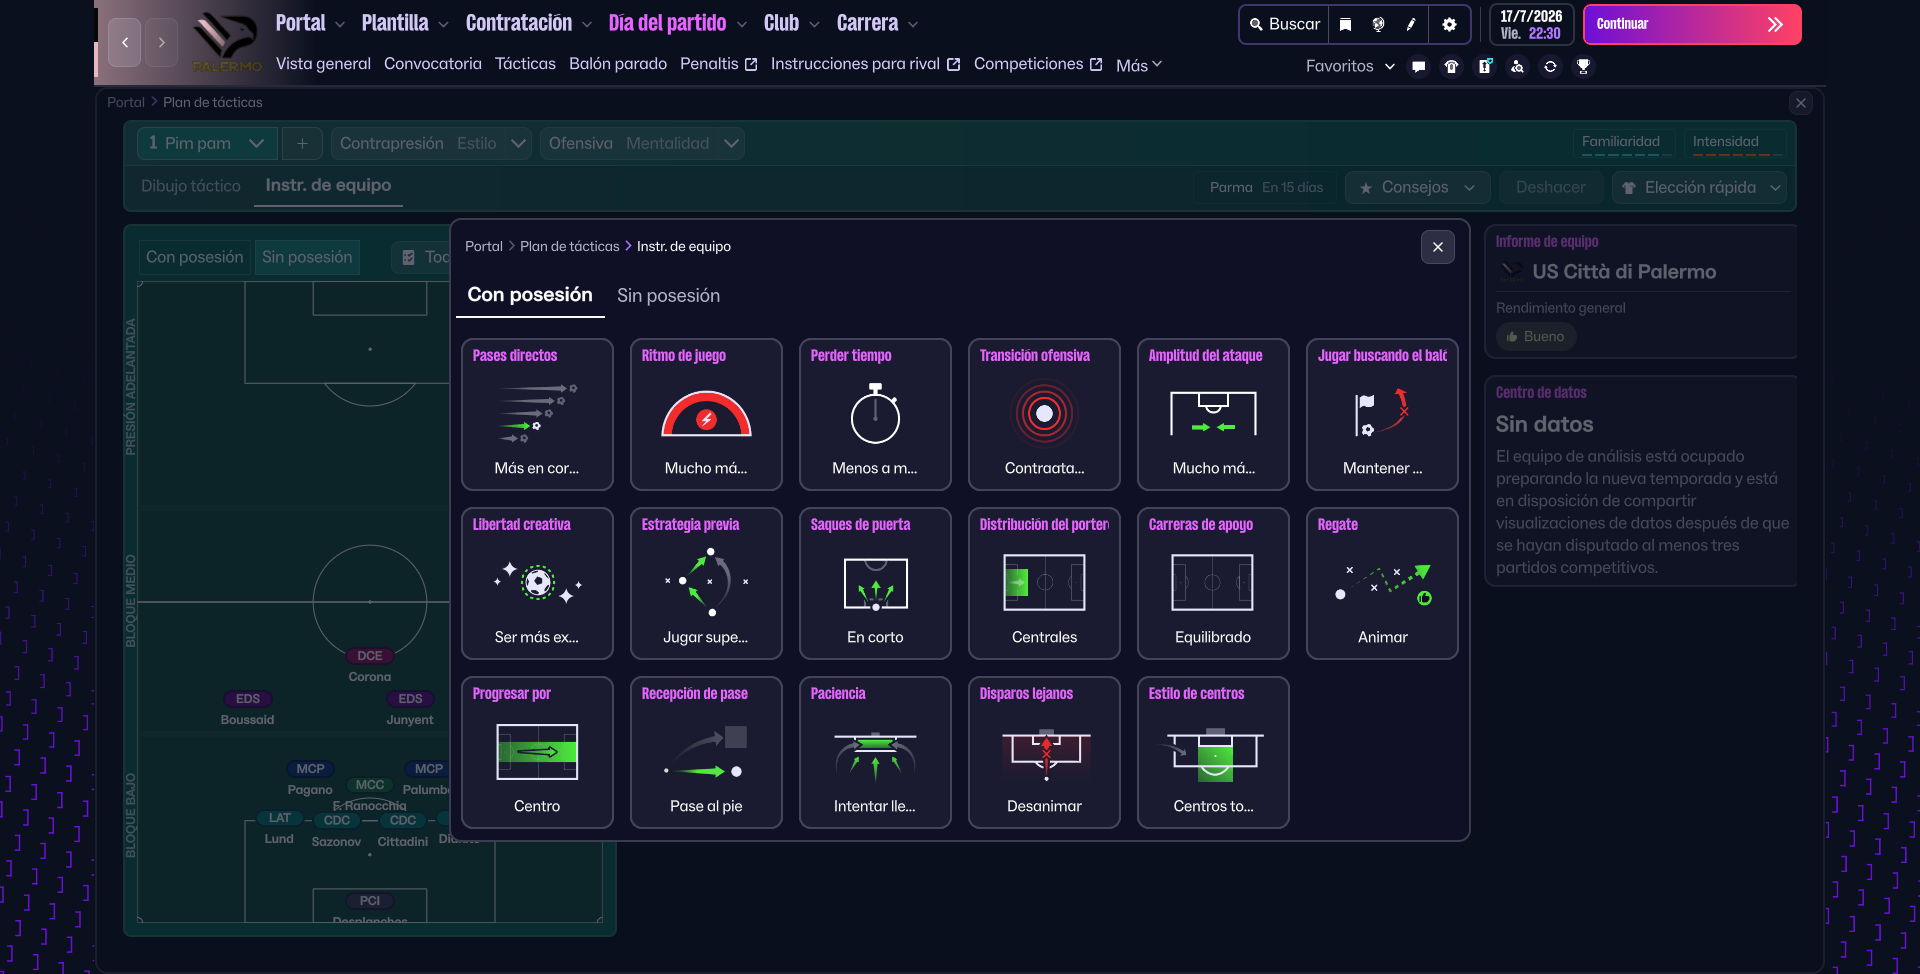Screen dimensions: 1920x974
Task: Click Plan de tácticas breadcrumb in dialog
Action: pyautogui.click(x=569, y=247)
